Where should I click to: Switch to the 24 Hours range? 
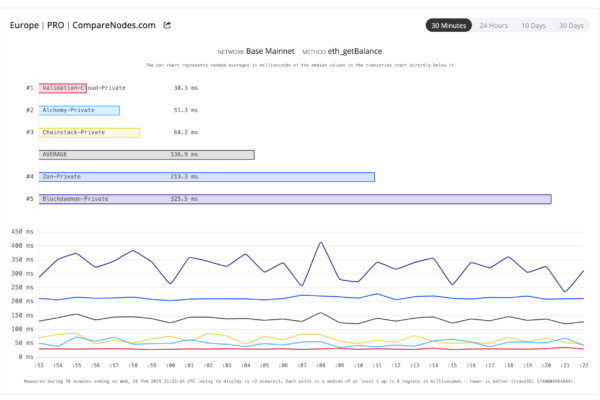(x=494, y=25)
